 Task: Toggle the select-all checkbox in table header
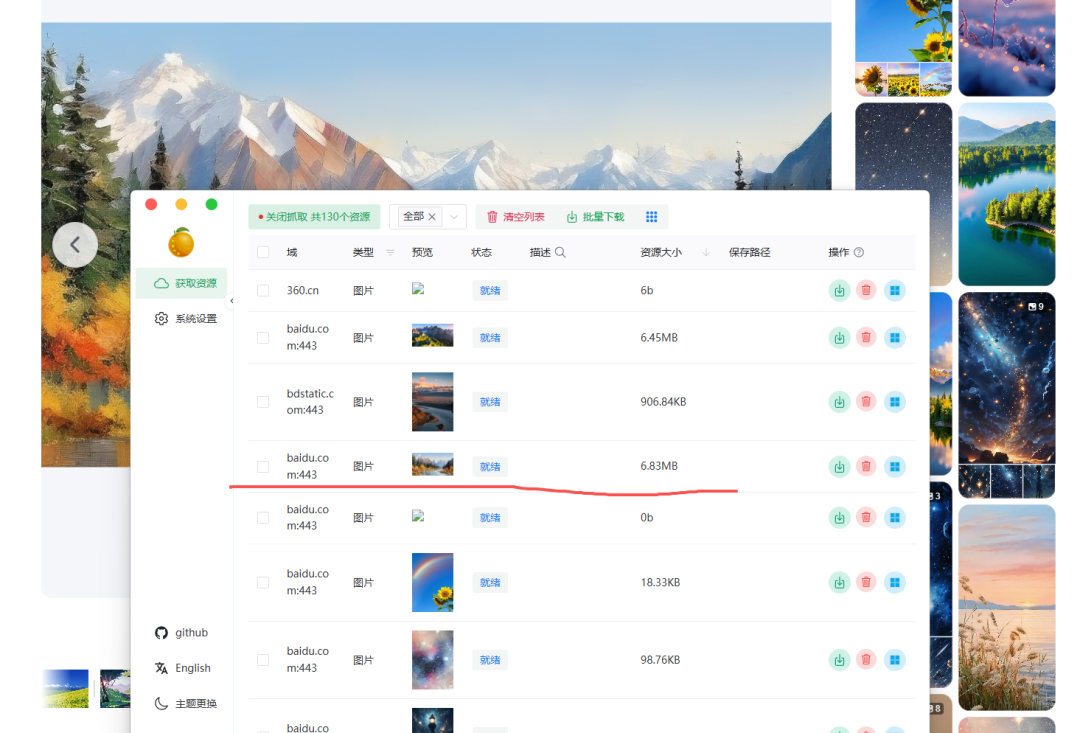pos(262,252)
